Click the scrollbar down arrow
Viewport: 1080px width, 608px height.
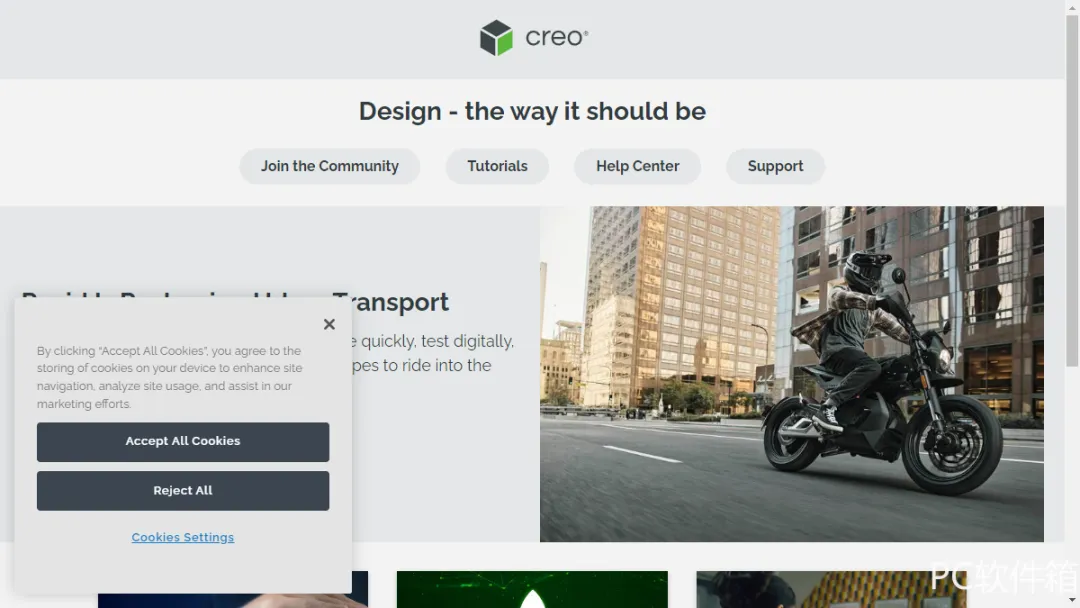pos(1072,602)
